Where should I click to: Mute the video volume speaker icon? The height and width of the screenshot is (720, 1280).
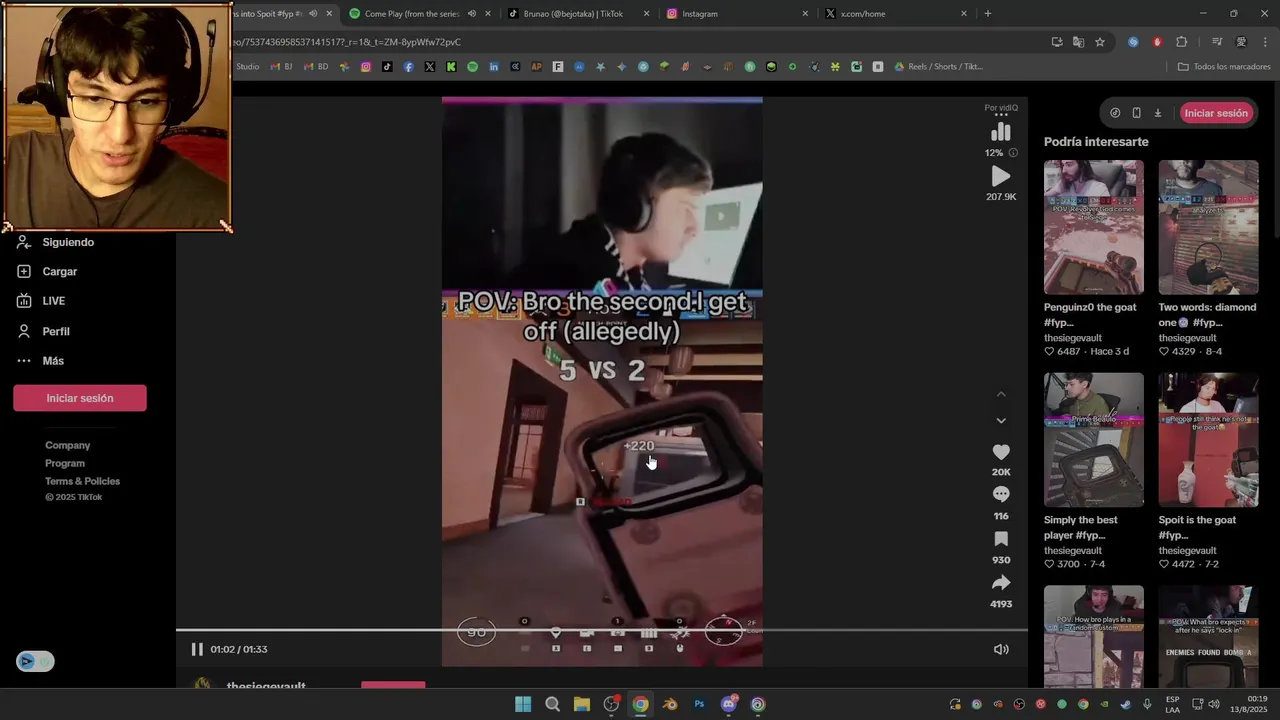coord(1000,649)
